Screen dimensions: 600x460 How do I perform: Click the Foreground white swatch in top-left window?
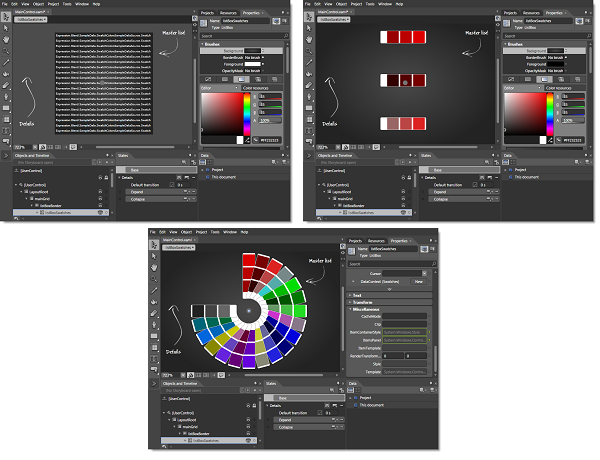point(253,64)
